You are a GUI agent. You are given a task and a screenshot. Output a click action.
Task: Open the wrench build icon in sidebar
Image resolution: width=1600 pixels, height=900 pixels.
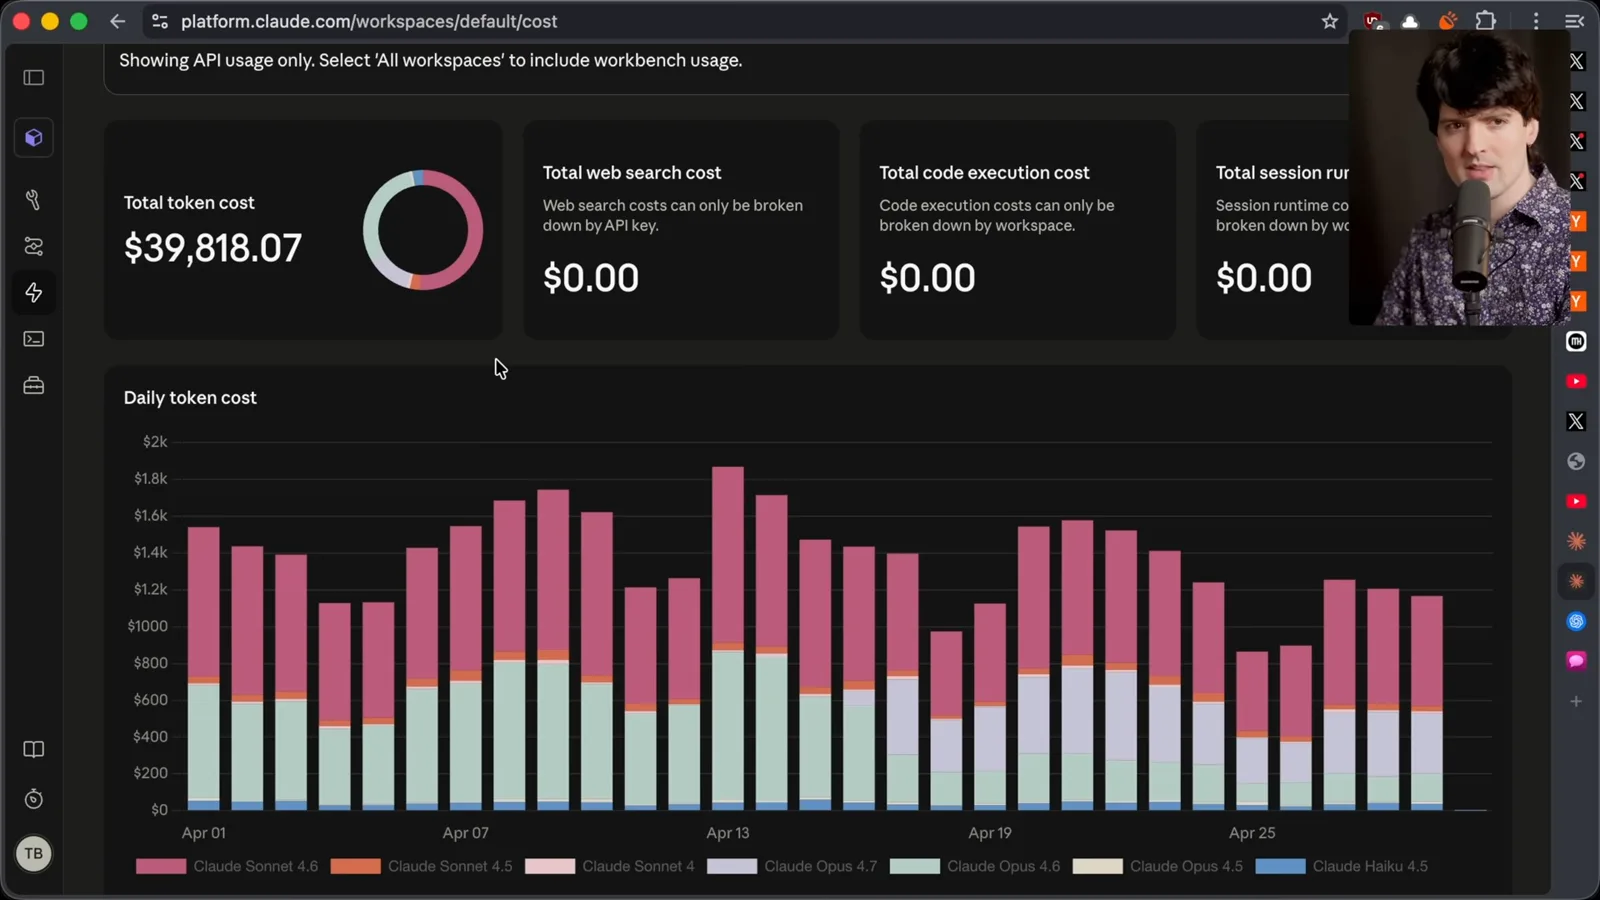[x=34, y=200]
